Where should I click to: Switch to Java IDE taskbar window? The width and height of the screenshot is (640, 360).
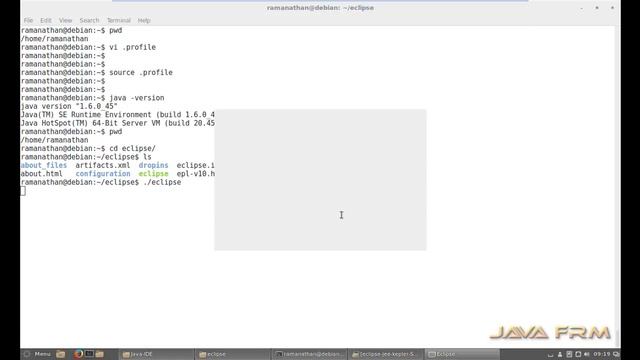(x=156, y=354)
